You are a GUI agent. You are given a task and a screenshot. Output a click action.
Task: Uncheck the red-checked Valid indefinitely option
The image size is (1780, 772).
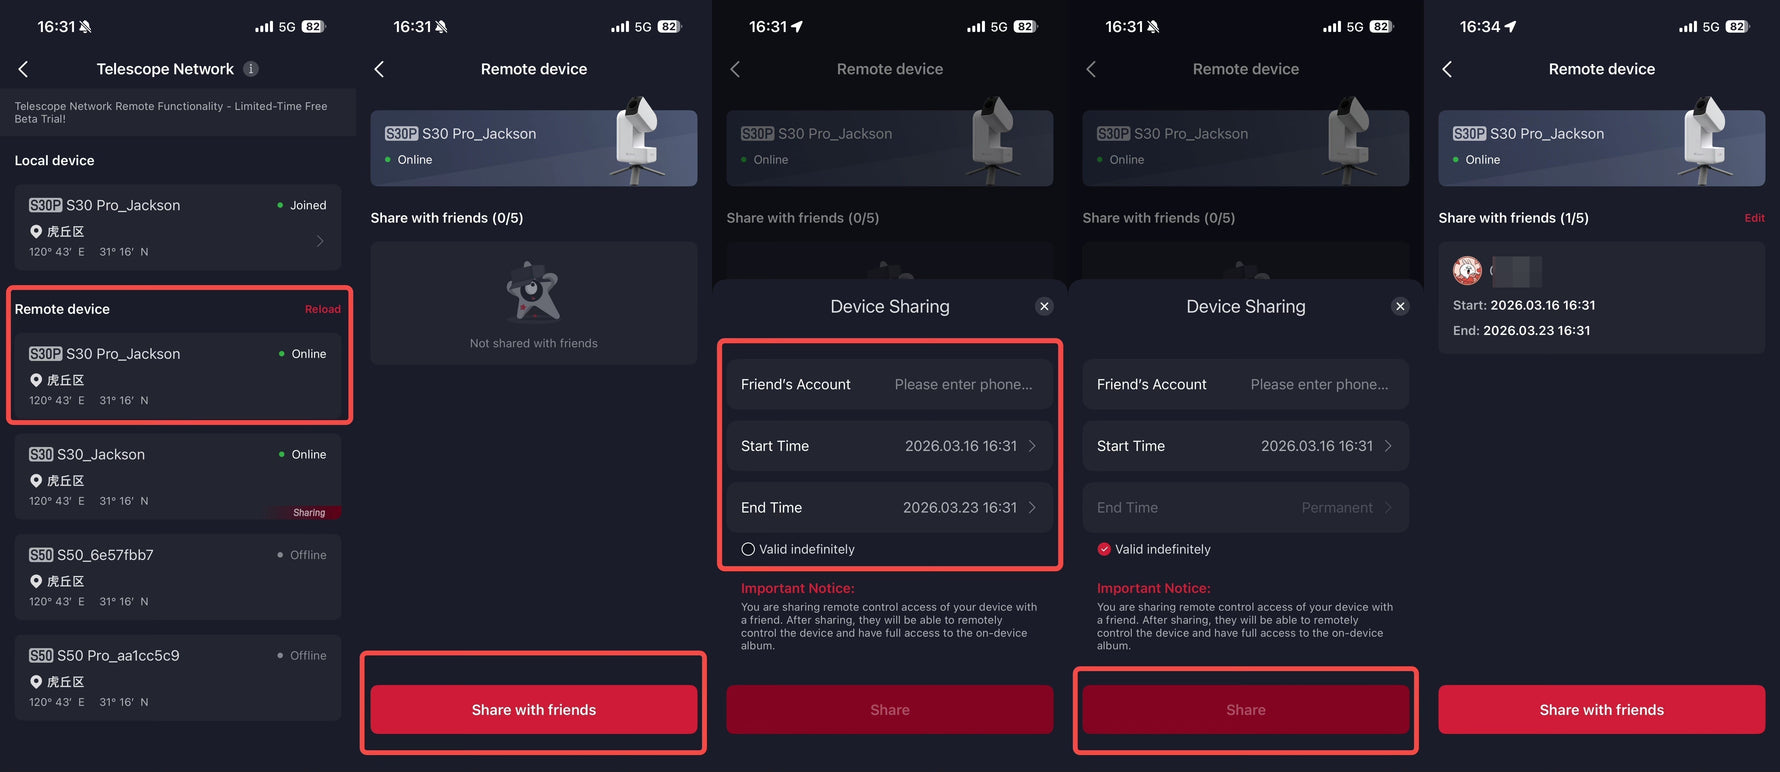tap(1104, 549)
